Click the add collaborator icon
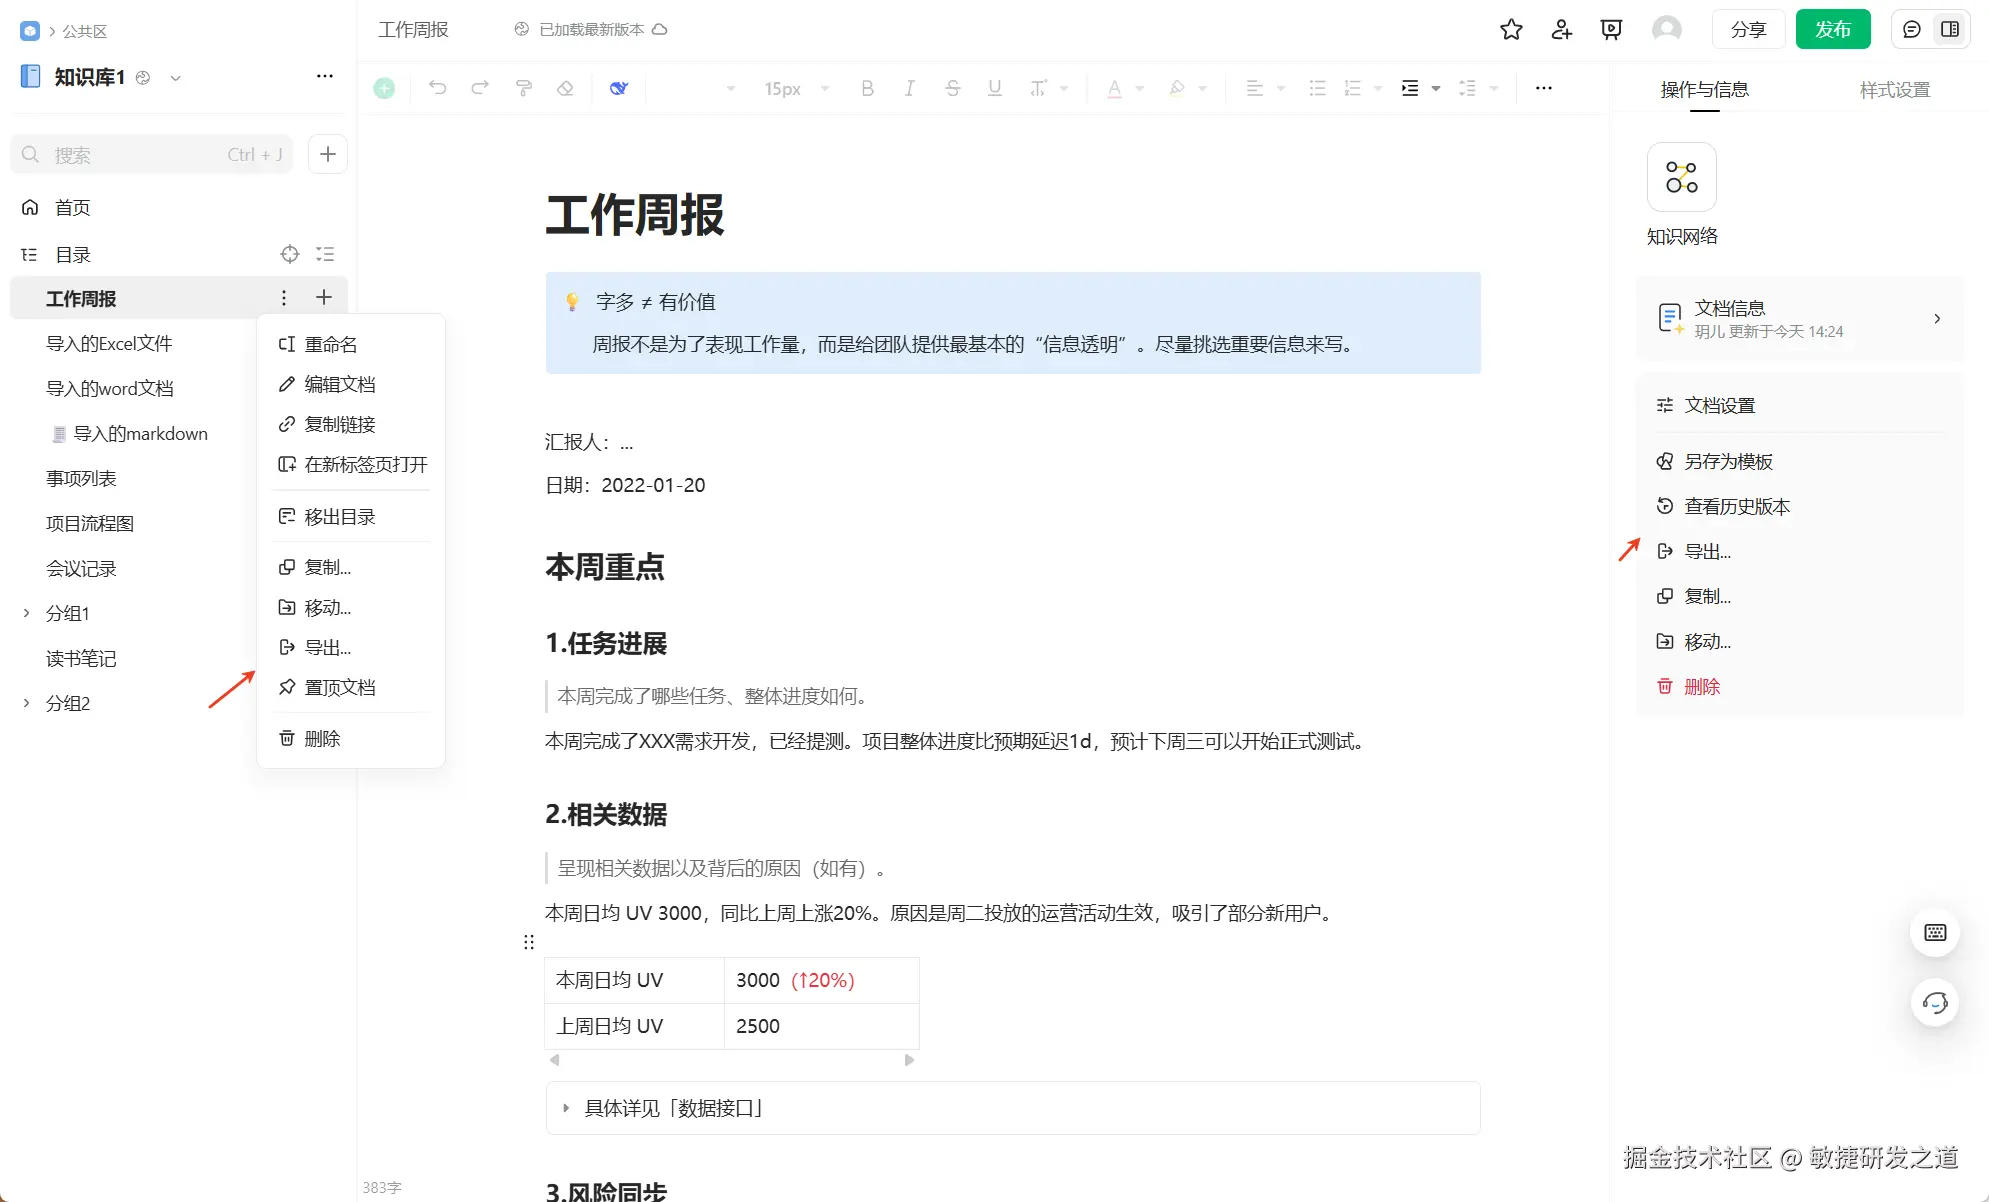Screen dimensions: 1989x1202 (1561, 30)
